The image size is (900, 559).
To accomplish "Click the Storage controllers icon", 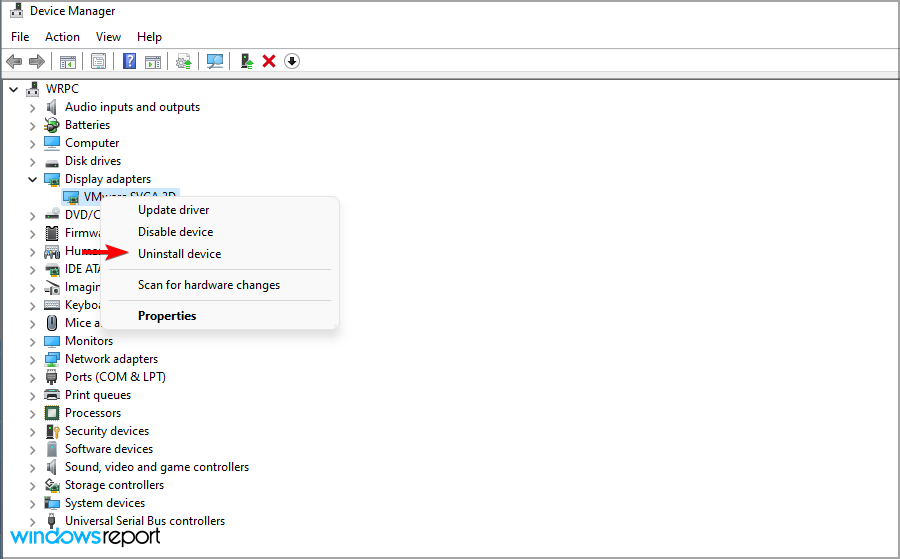I will (x=52, y=485).
